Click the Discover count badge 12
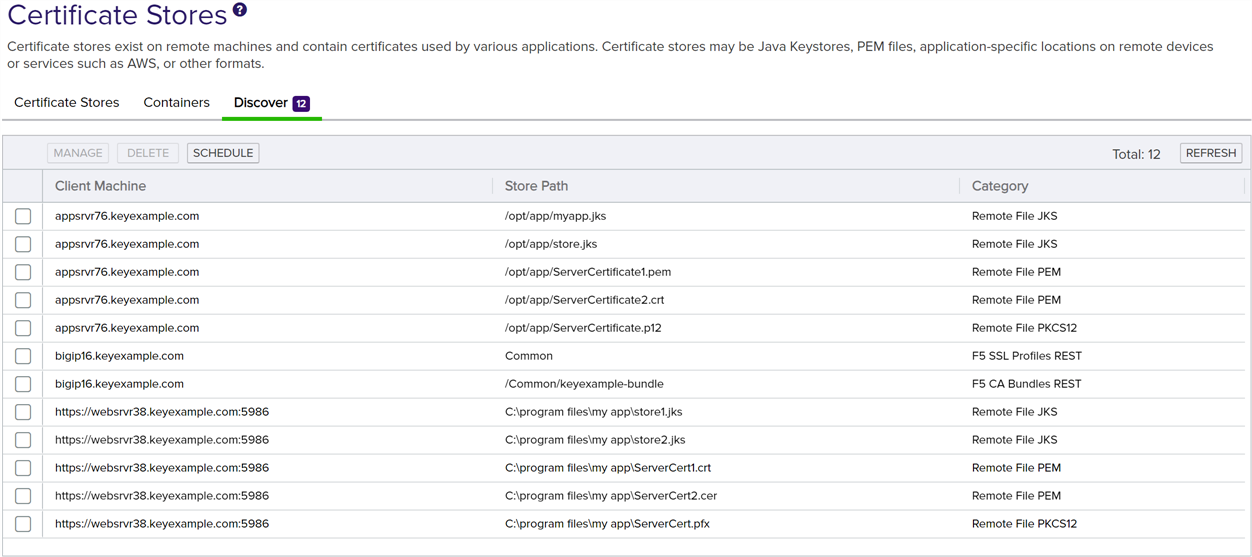The height and width of the screenshot is (557, 1252). (x=301, y=103)
